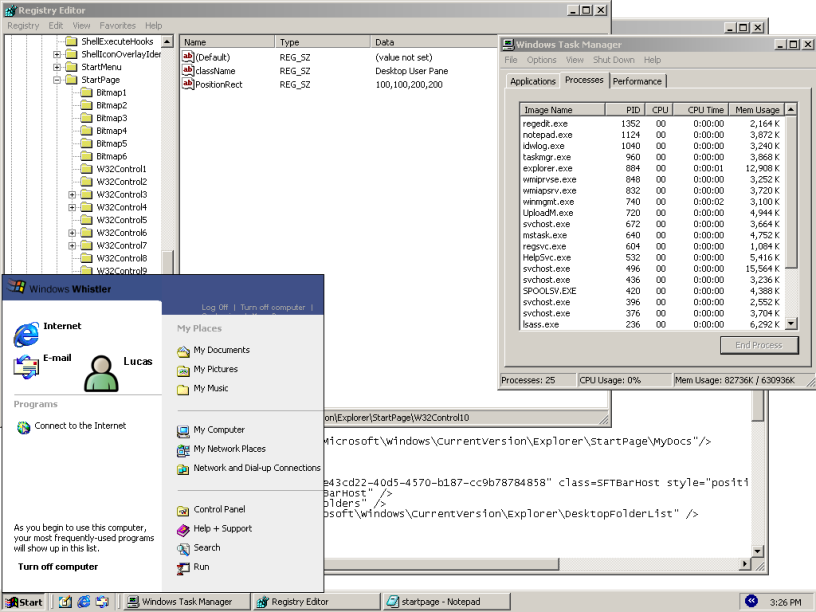
Task: Click the Start button
Action: click(24, 602)
